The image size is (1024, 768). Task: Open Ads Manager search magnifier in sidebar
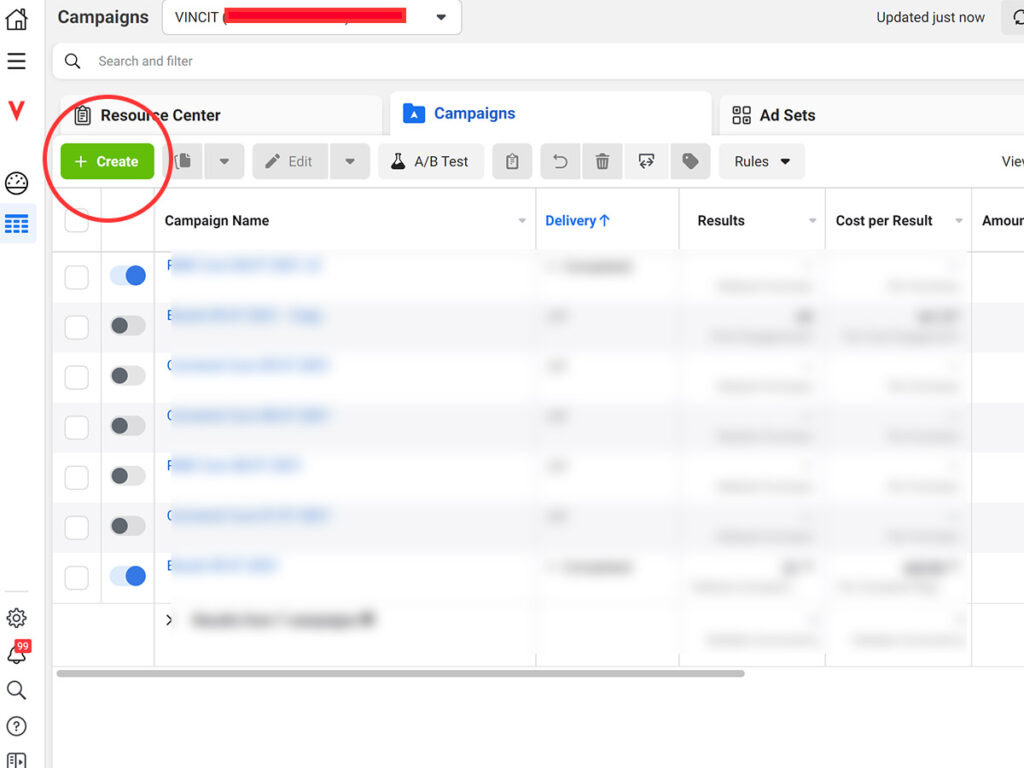coord(16,690)
